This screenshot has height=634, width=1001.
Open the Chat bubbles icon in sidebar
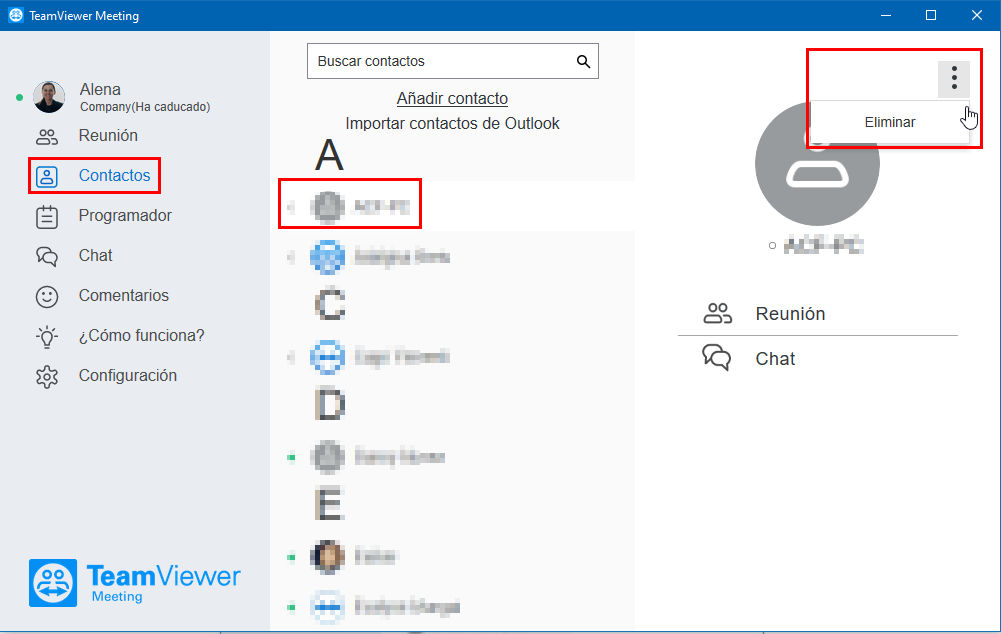[47, 256]
